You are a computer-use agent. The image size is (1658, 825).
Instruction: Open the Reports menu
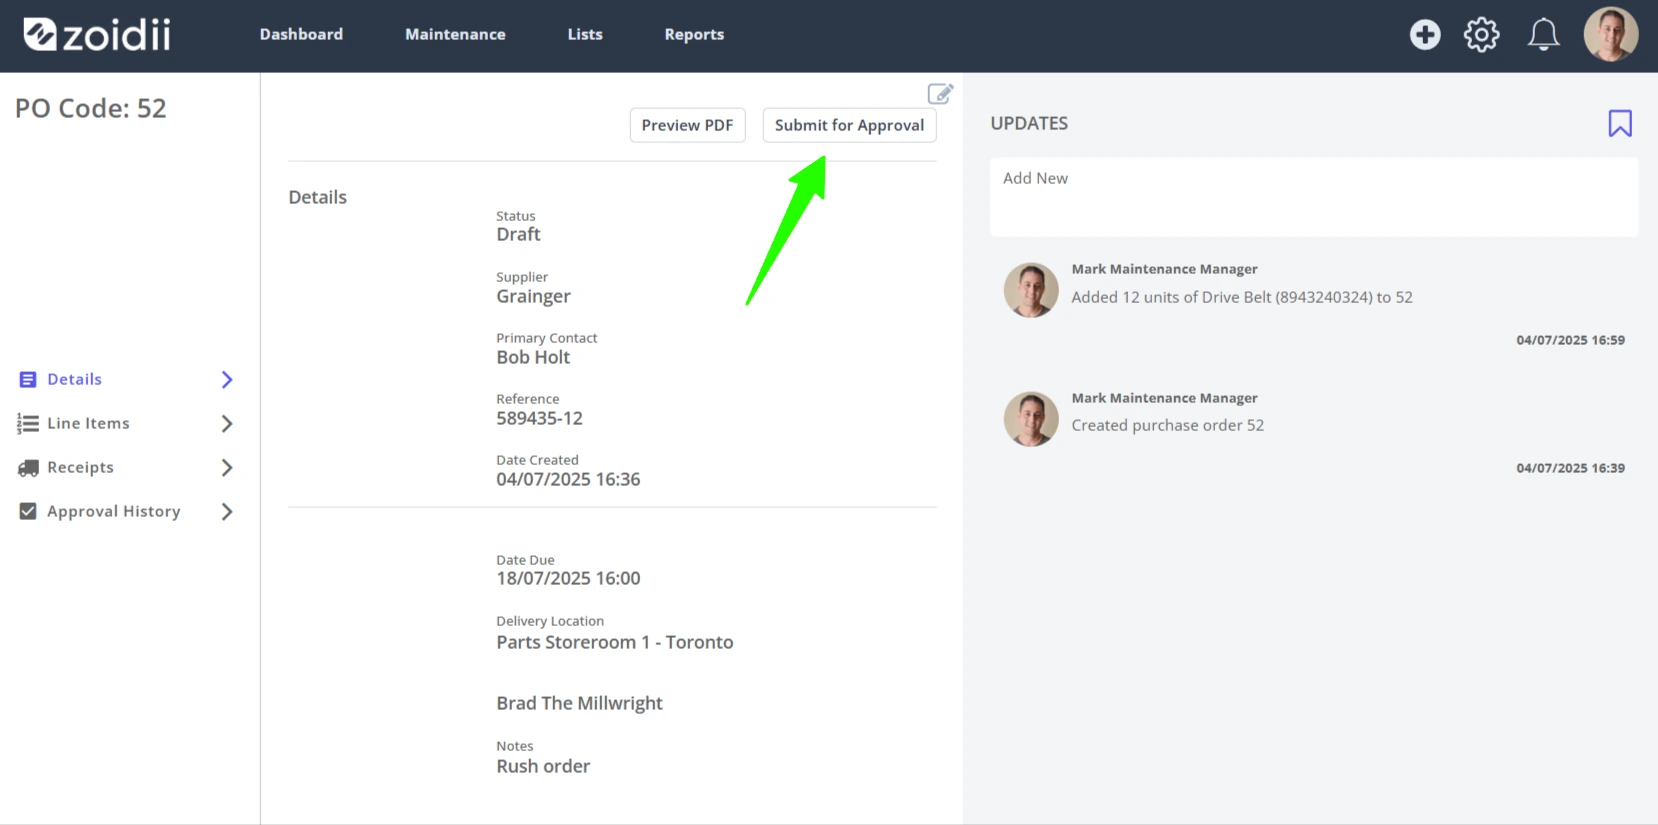694,34
